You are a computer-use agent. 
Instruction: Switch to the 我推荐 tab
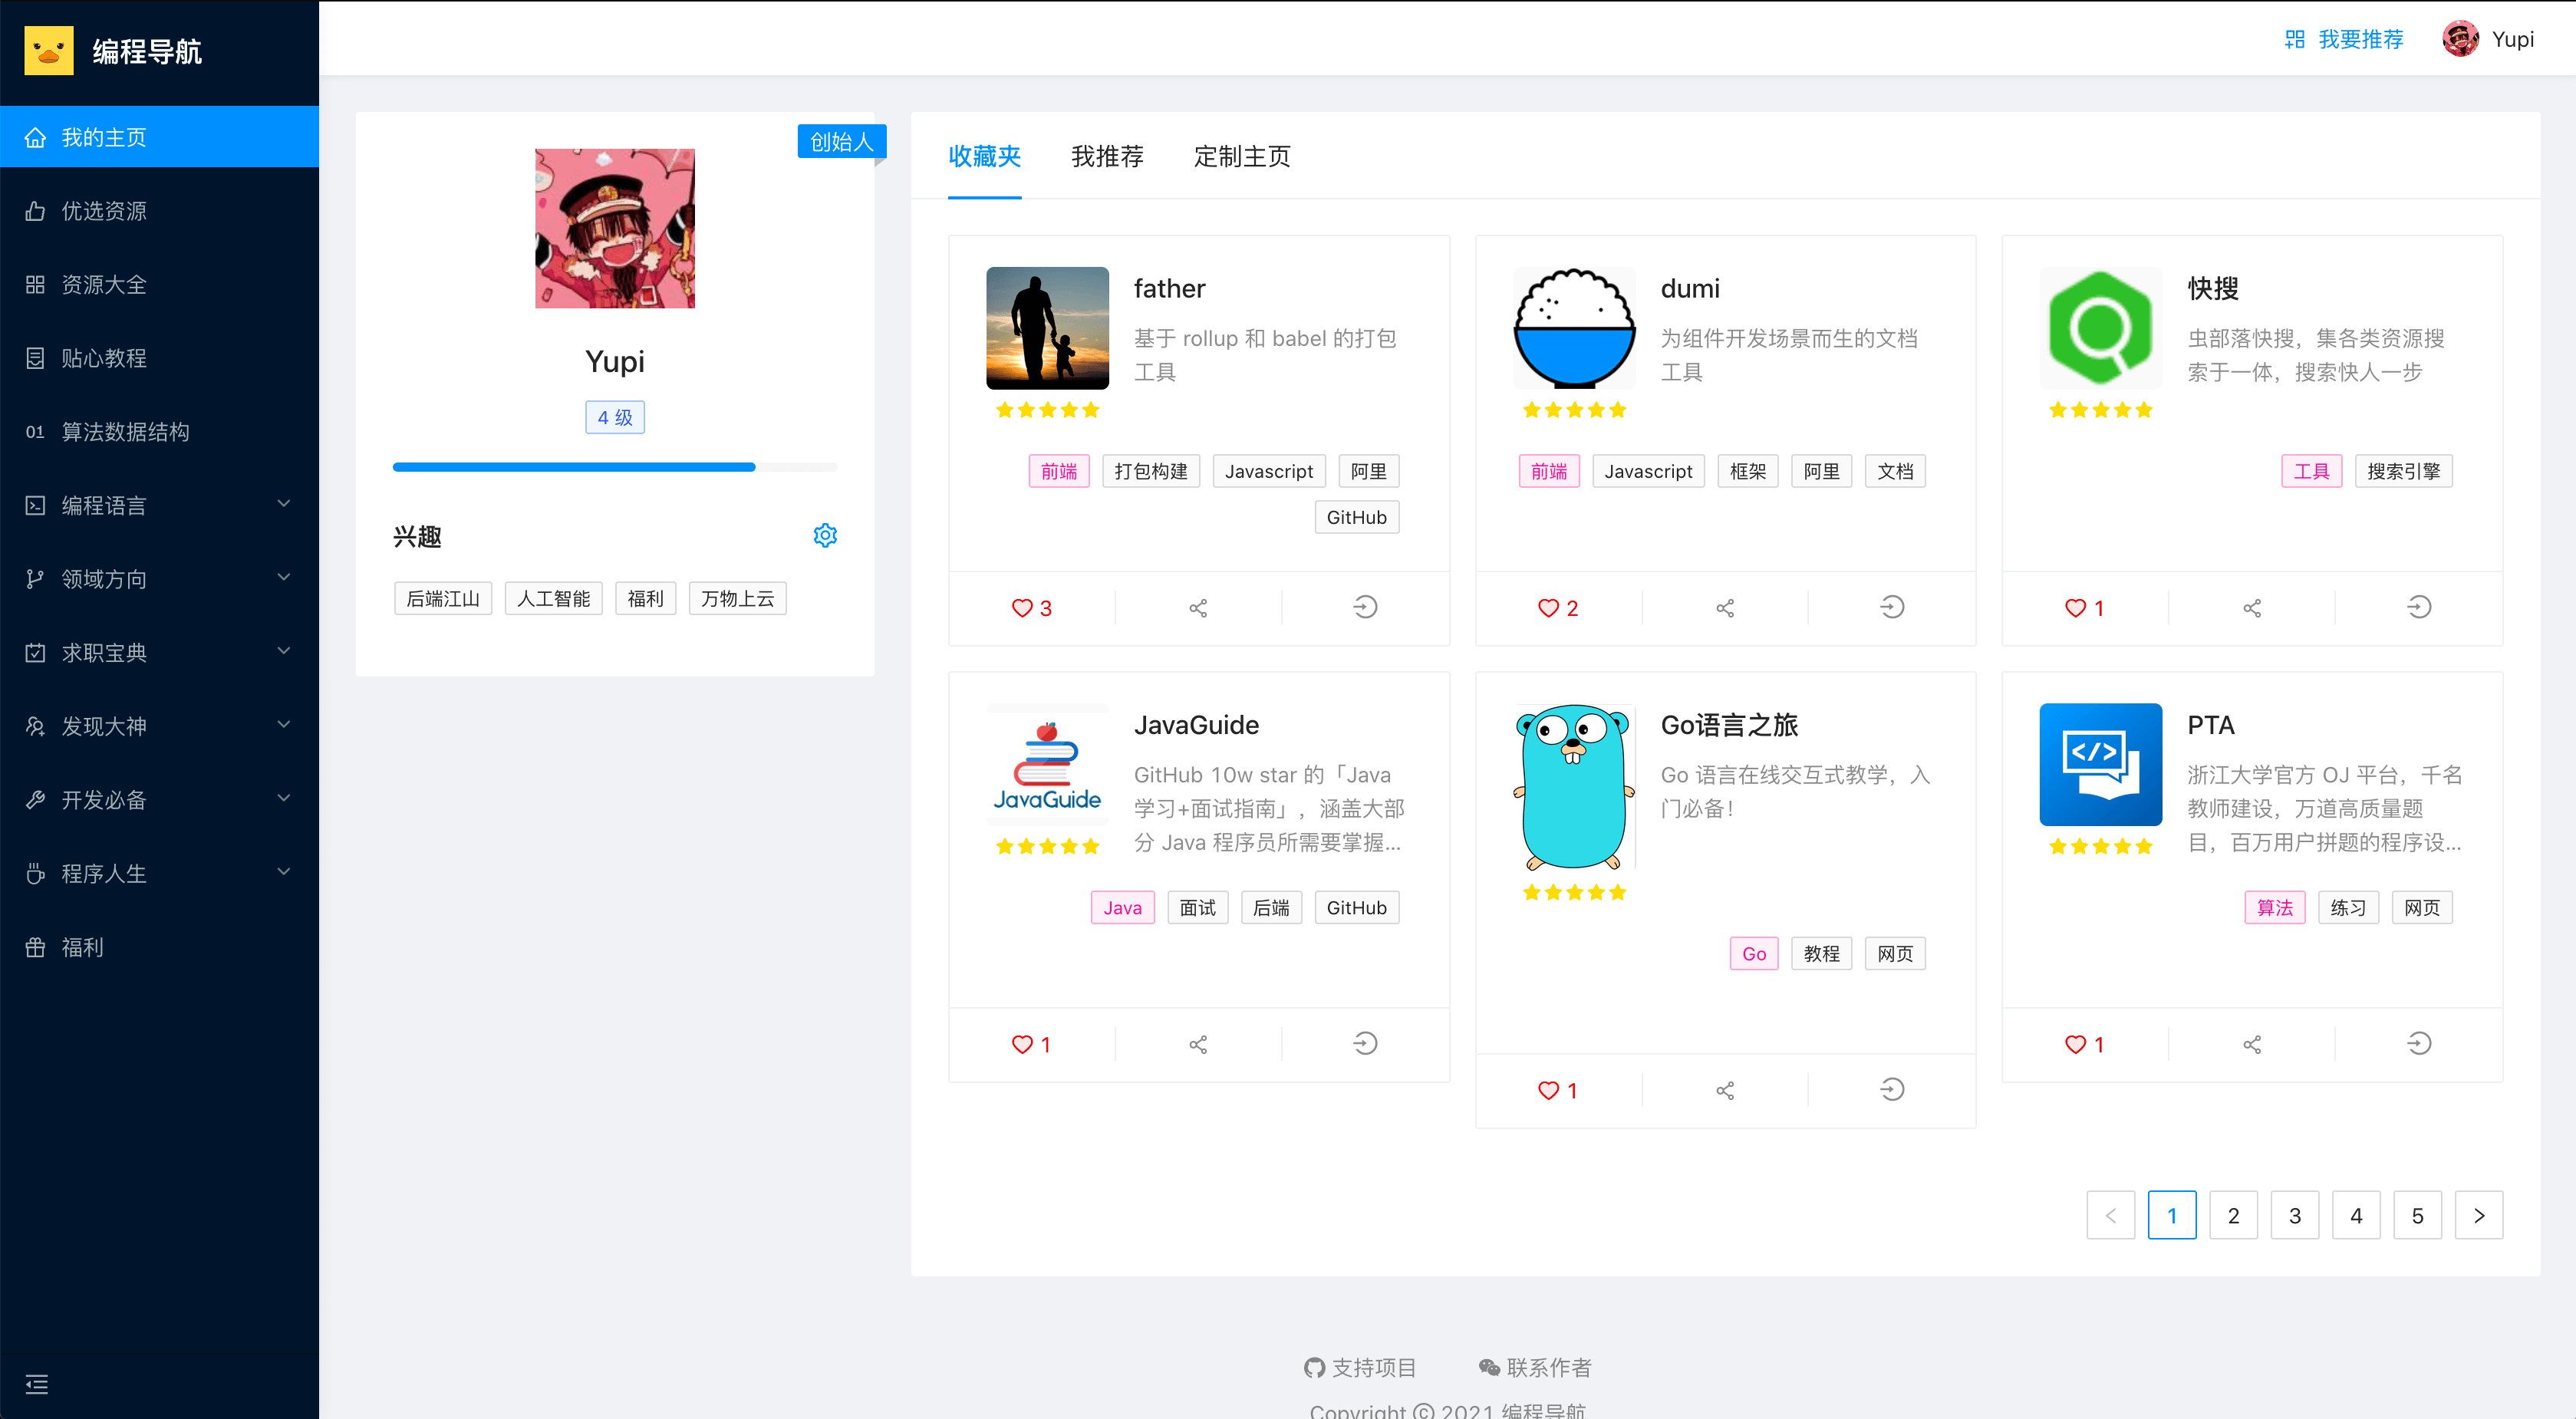point(1107,156)
